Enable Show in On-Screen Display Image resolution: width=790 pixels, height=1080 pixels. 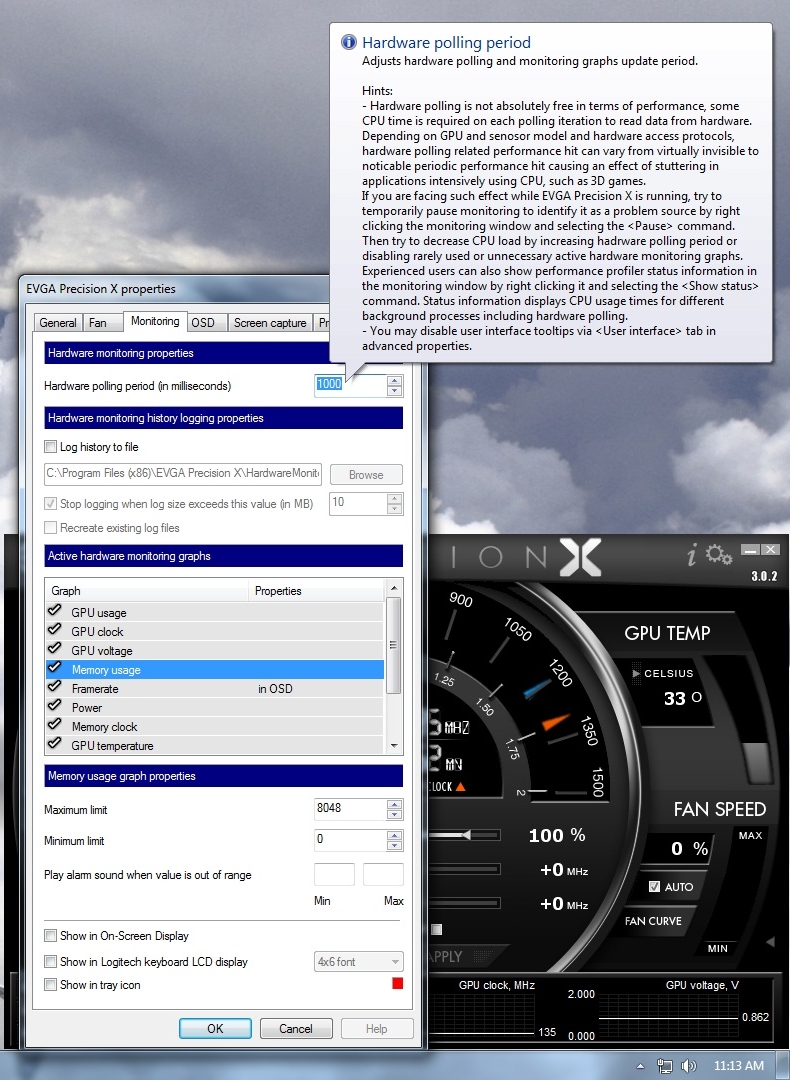click(x=50, y=935)
